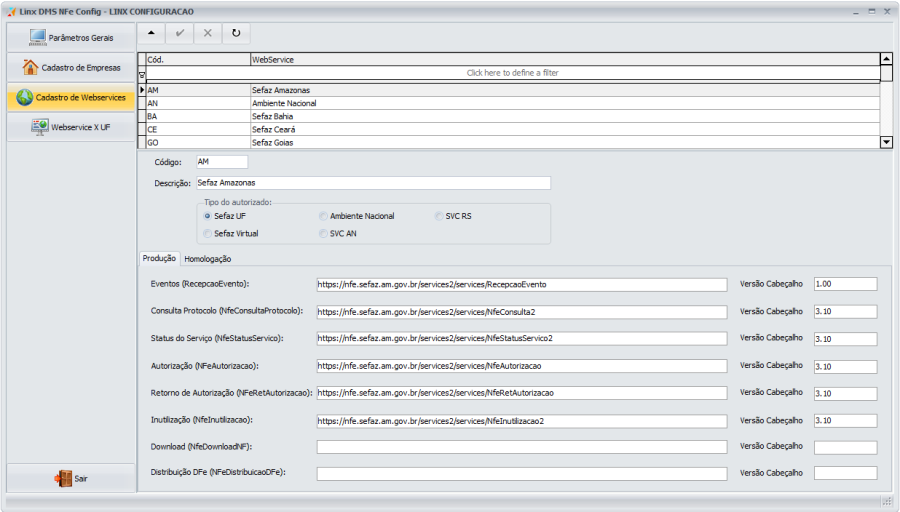Click the Descrição input field
The image size is (900, 512).
tap(373, 183)
